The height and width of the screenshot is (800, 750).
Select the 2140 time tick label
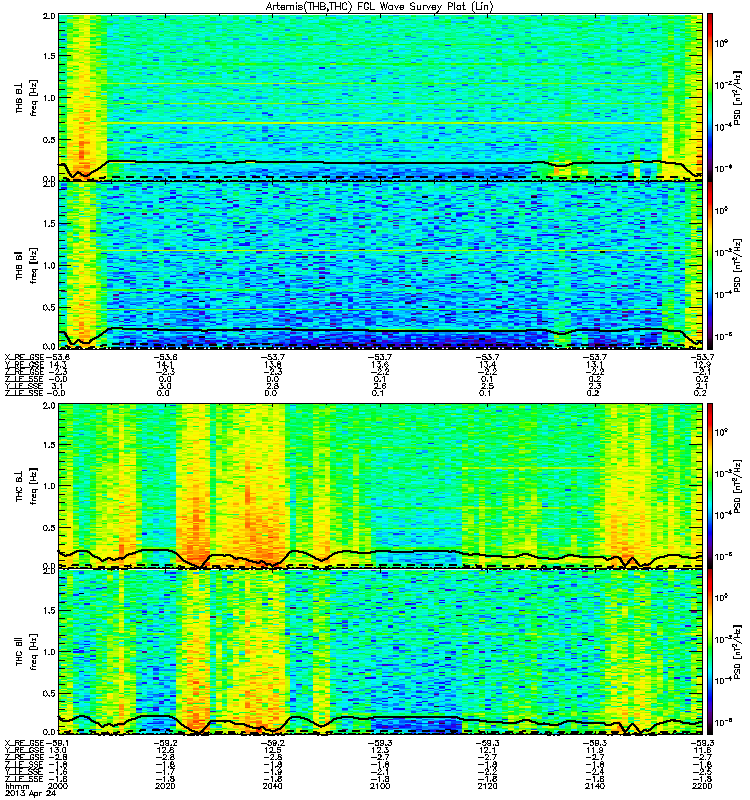[595, 786]
